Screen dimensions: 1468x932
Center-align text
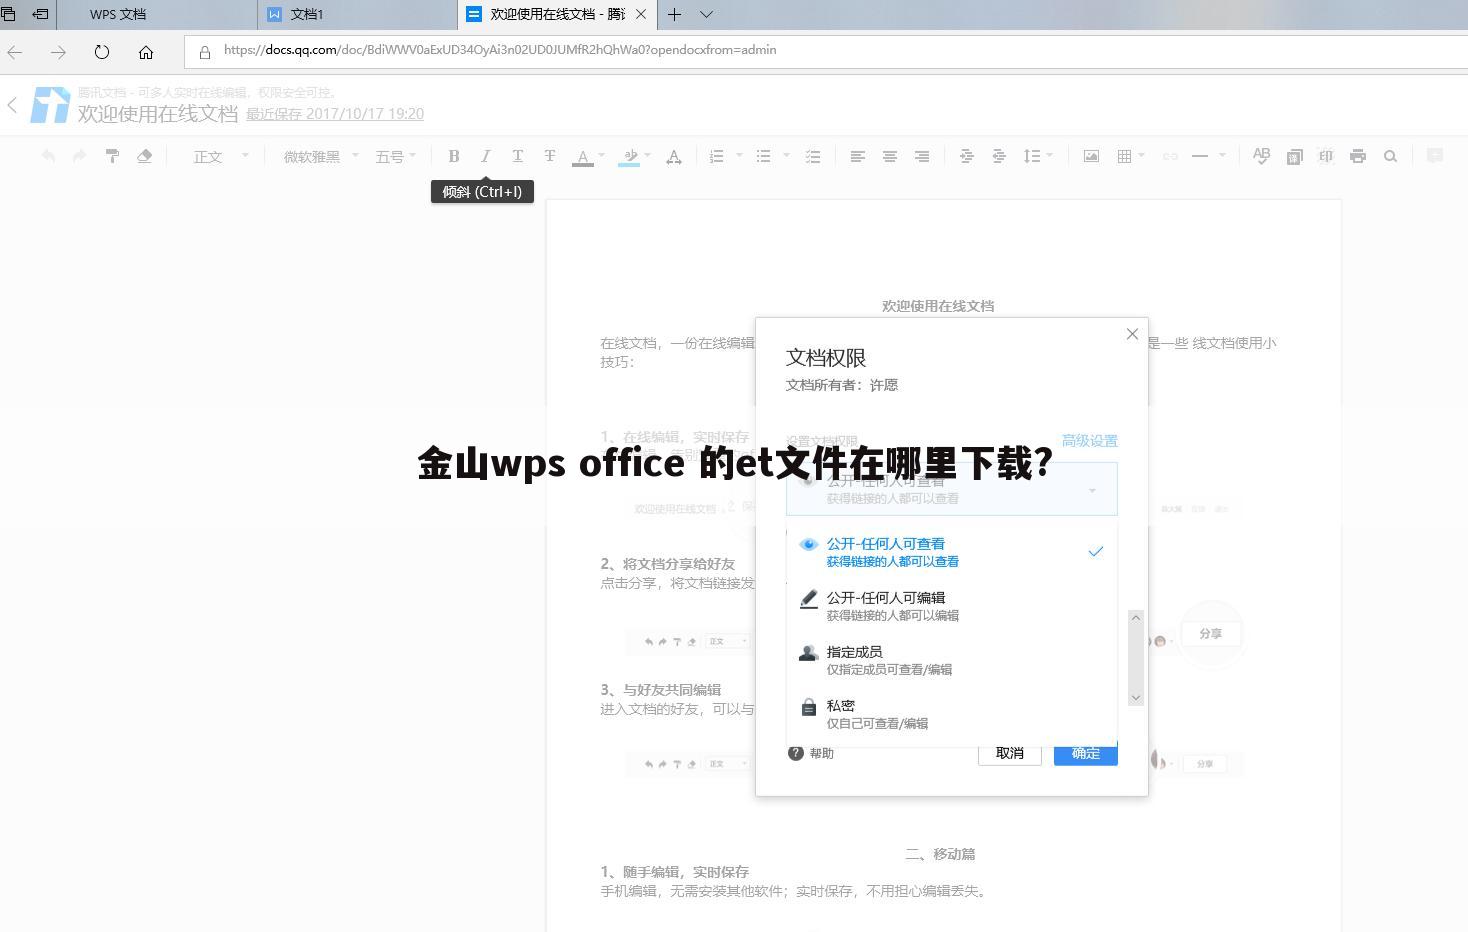coord(889,156)
